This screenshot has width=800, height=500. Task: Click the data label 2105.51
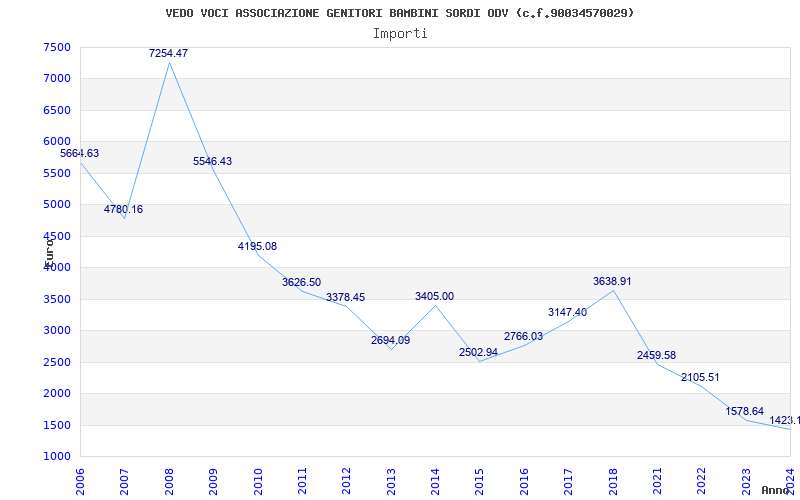[x=700, y=378]
